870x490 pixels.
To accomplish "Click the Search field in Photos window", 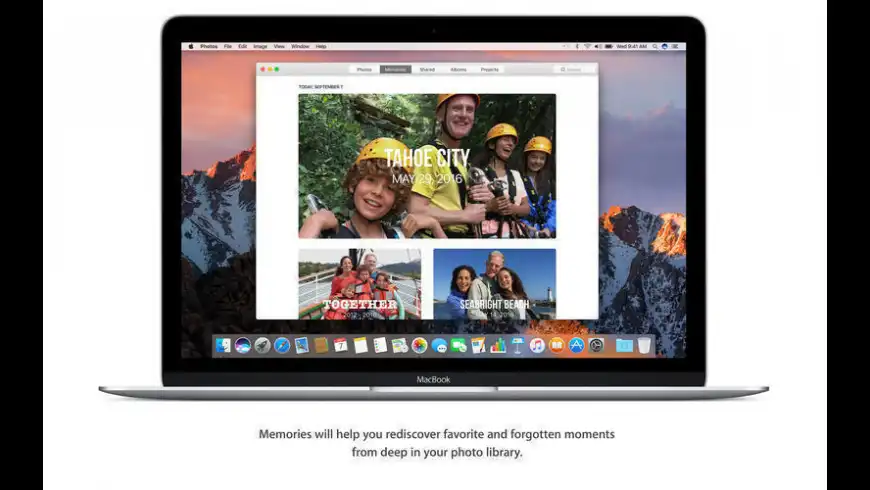I will pyautogui.click(x=575, y=69).
